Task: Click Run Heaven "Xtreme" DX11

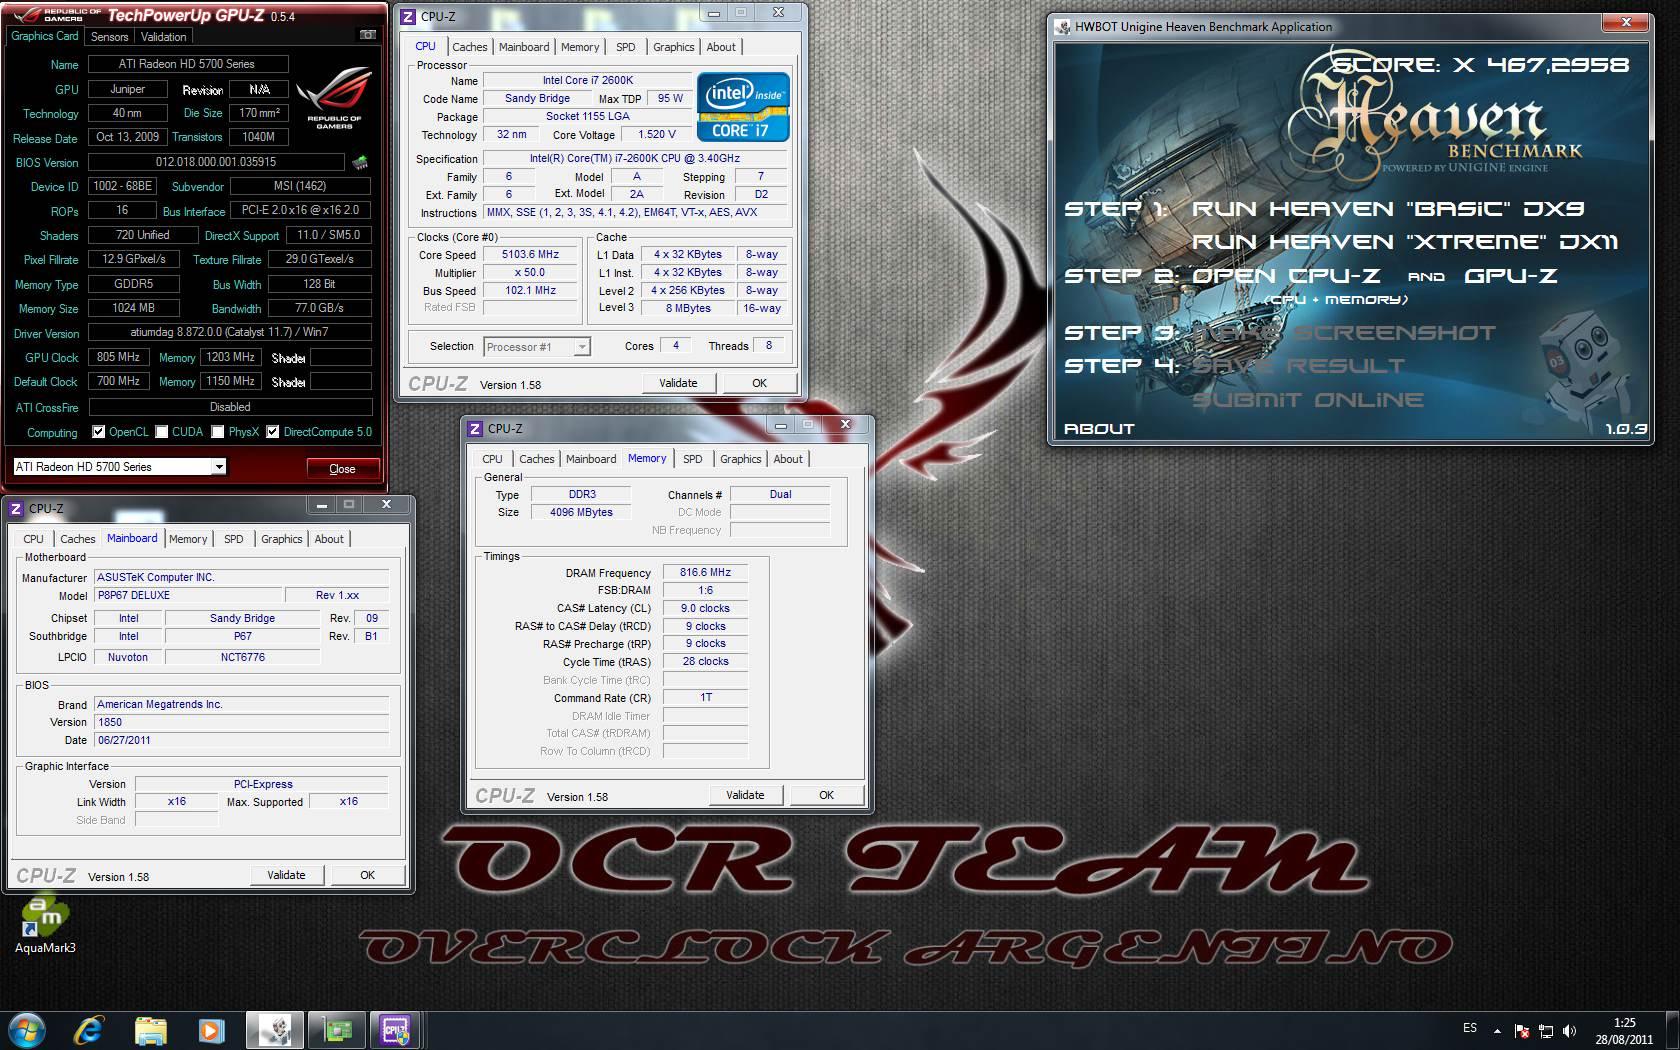Action: click(1404, 242)
